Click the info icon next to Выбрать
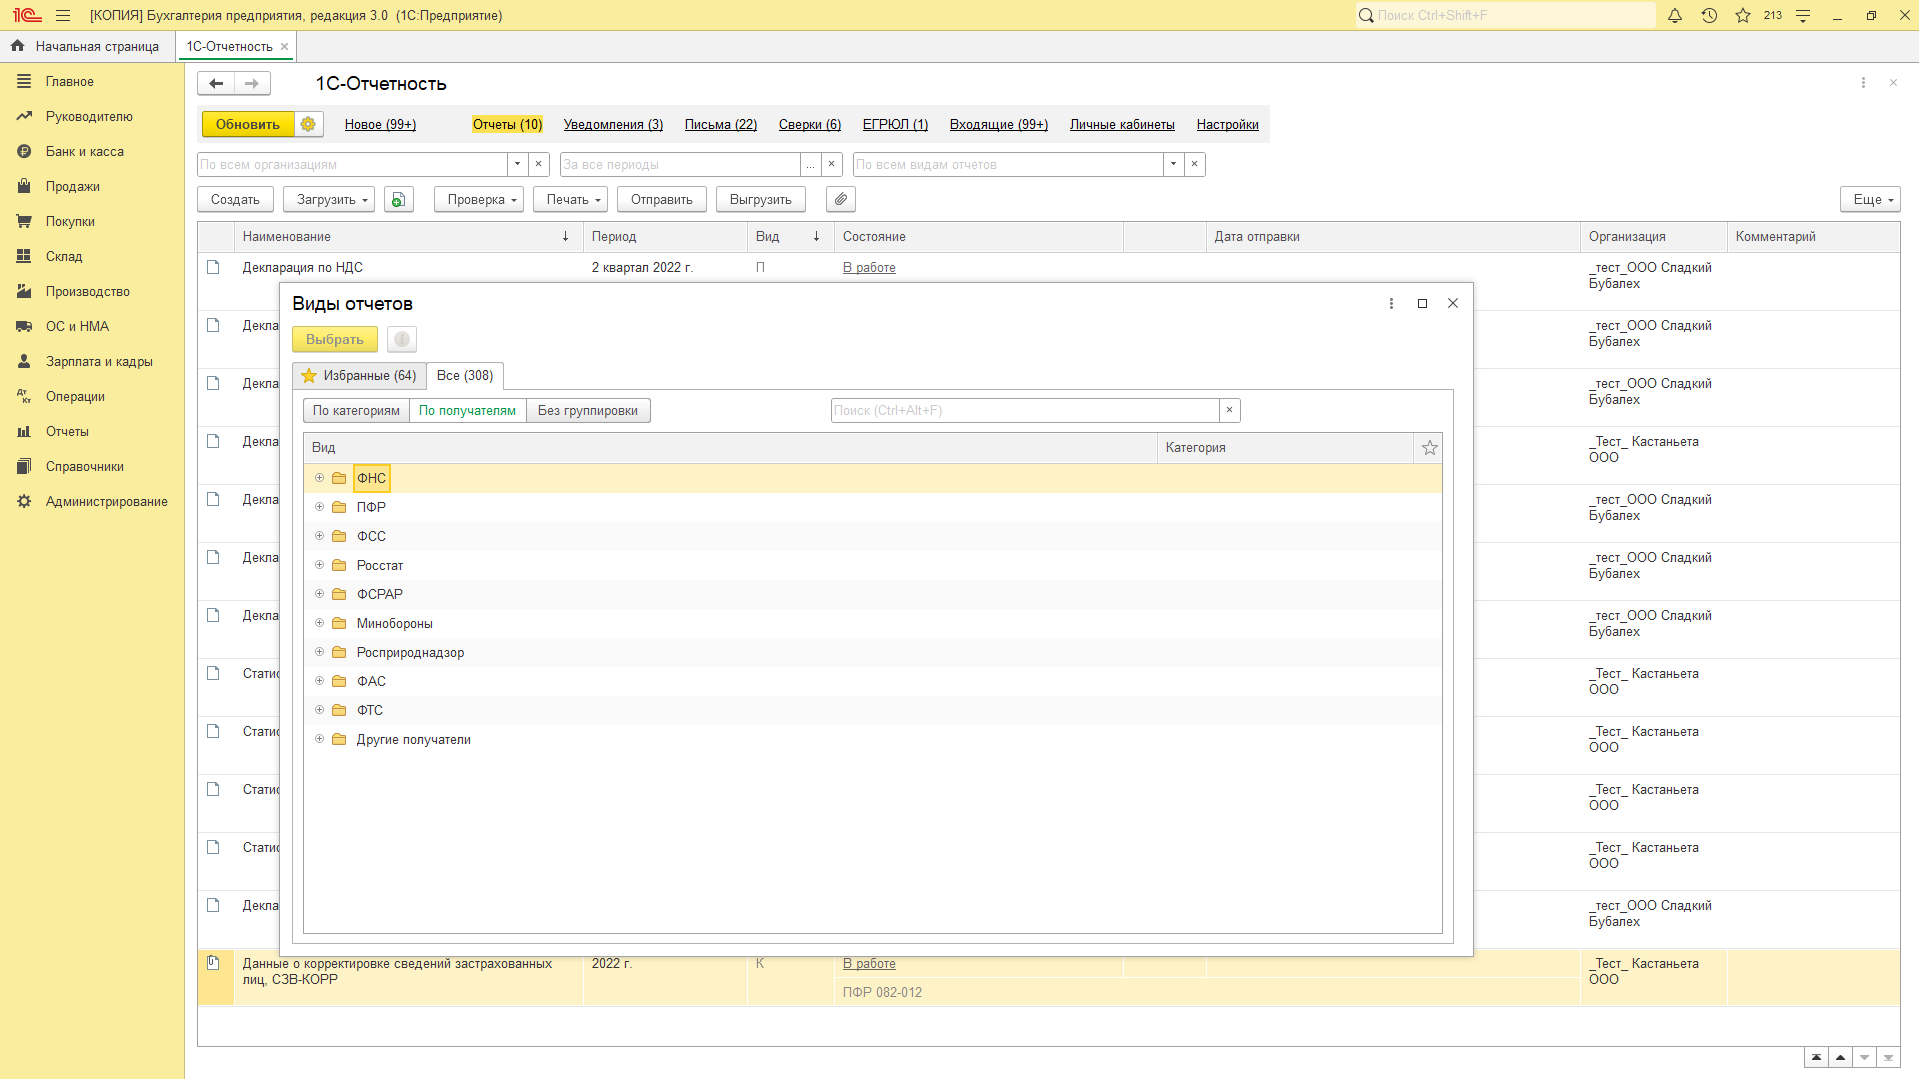Viewport: 1919px width, 1079px height. tap(402, 339)
